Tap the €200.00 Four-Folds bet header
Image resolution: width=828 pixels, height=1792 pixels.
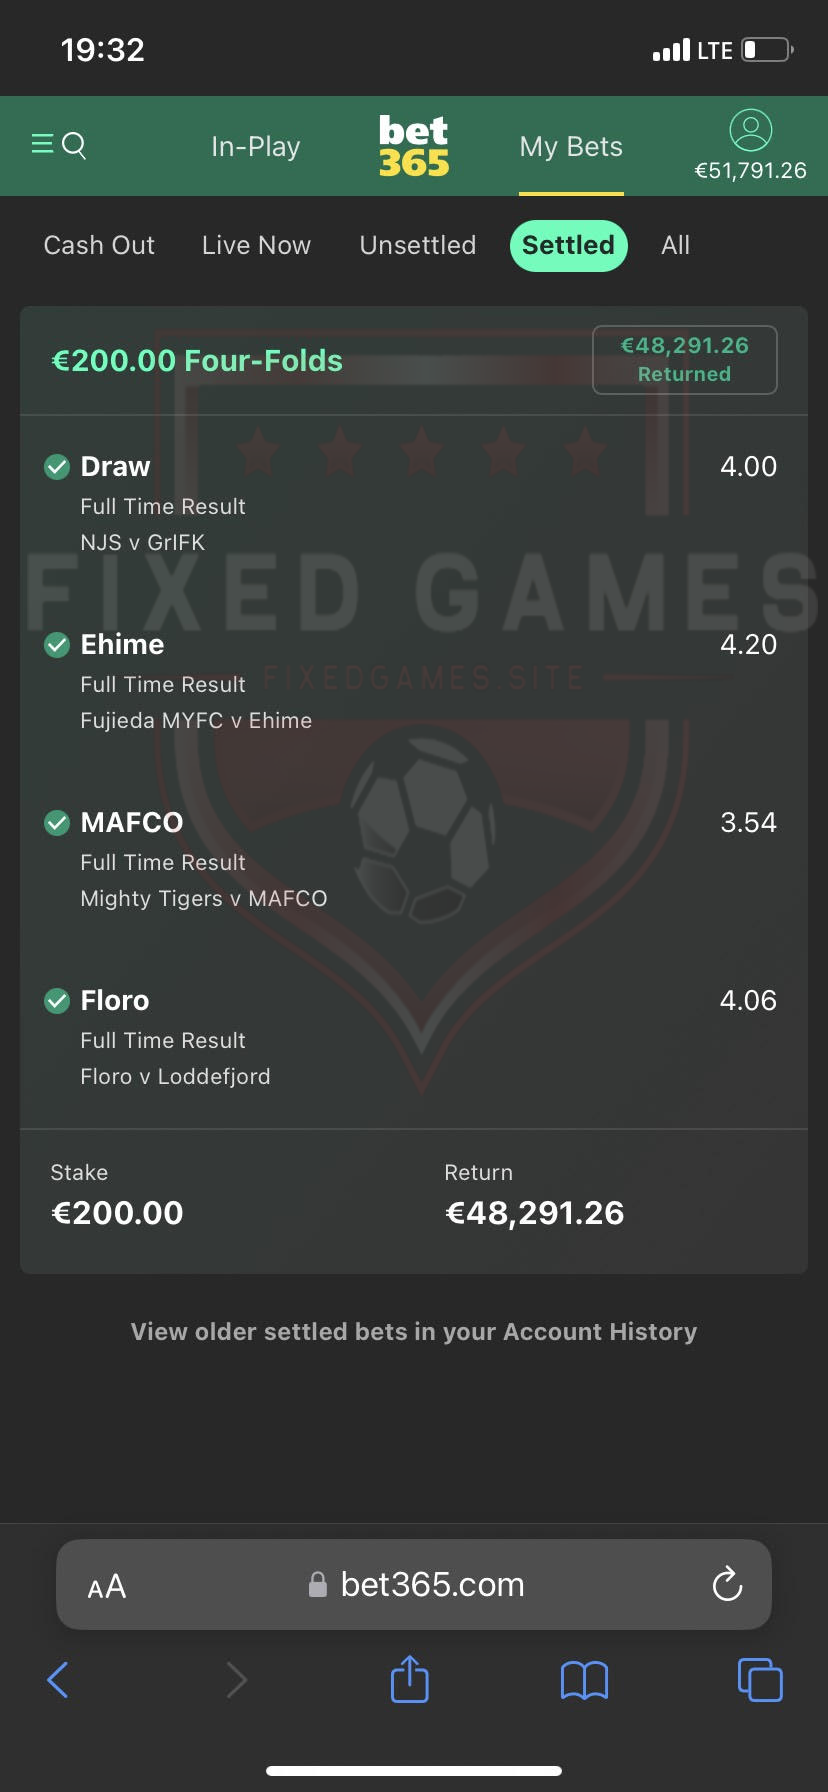(197, 361)
